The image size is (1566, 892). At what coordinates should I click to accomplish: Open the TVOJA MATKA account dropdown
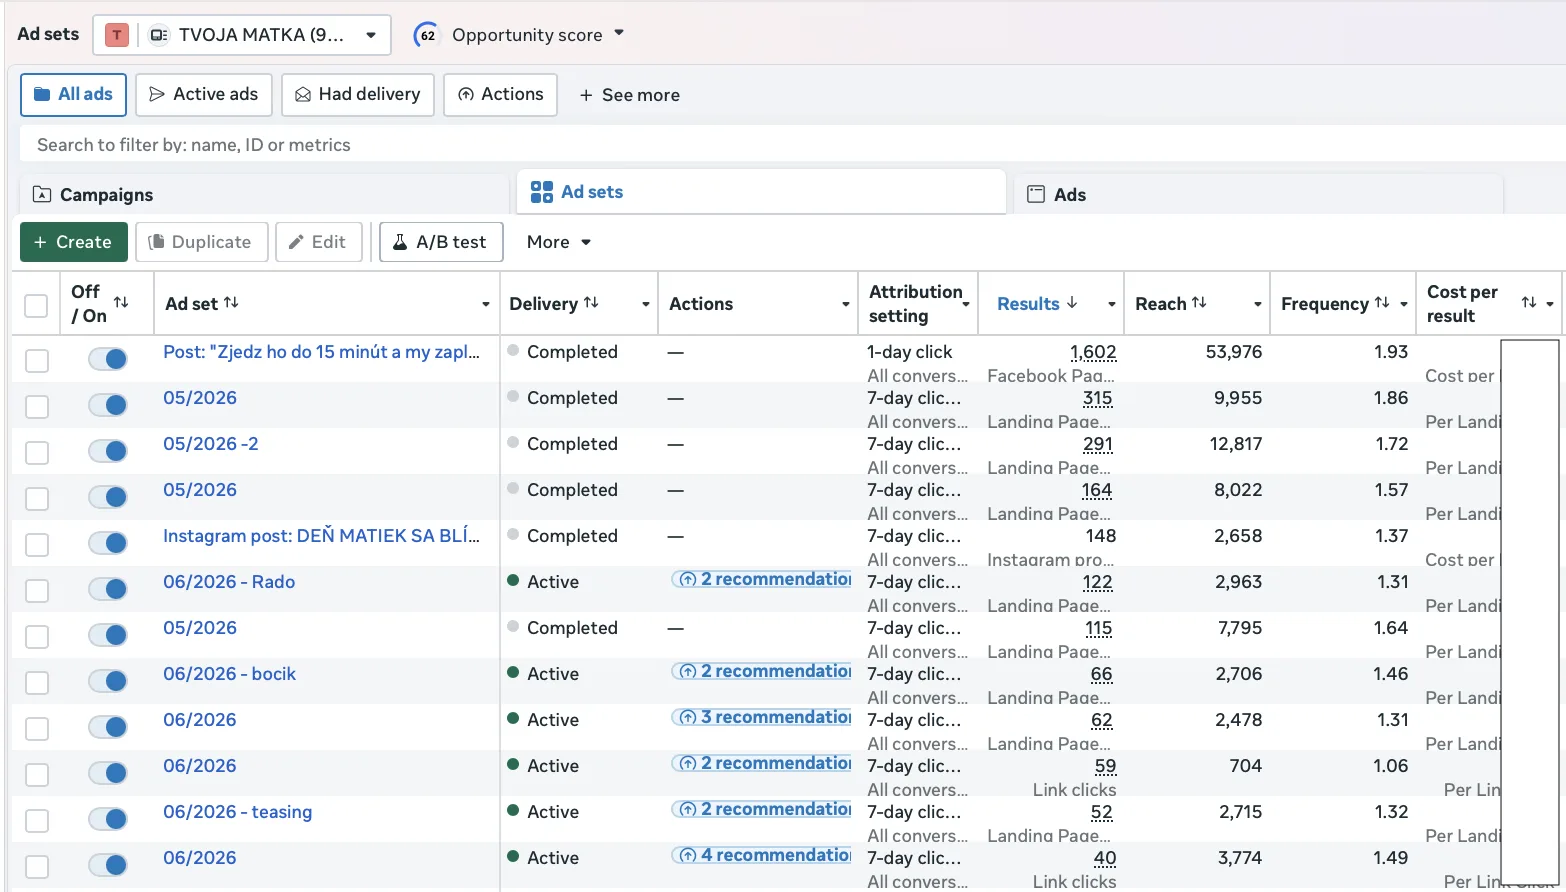point(242,35)
